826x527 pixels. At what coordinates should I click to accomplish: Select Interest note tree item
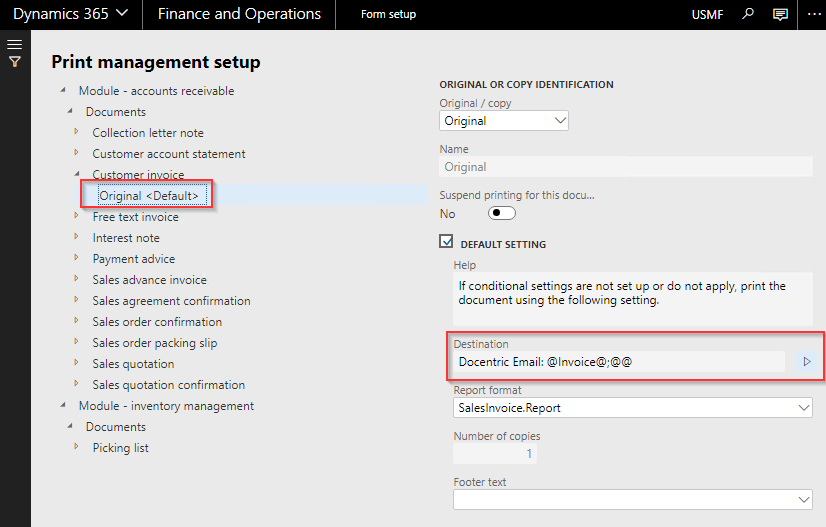pos(126,238)
